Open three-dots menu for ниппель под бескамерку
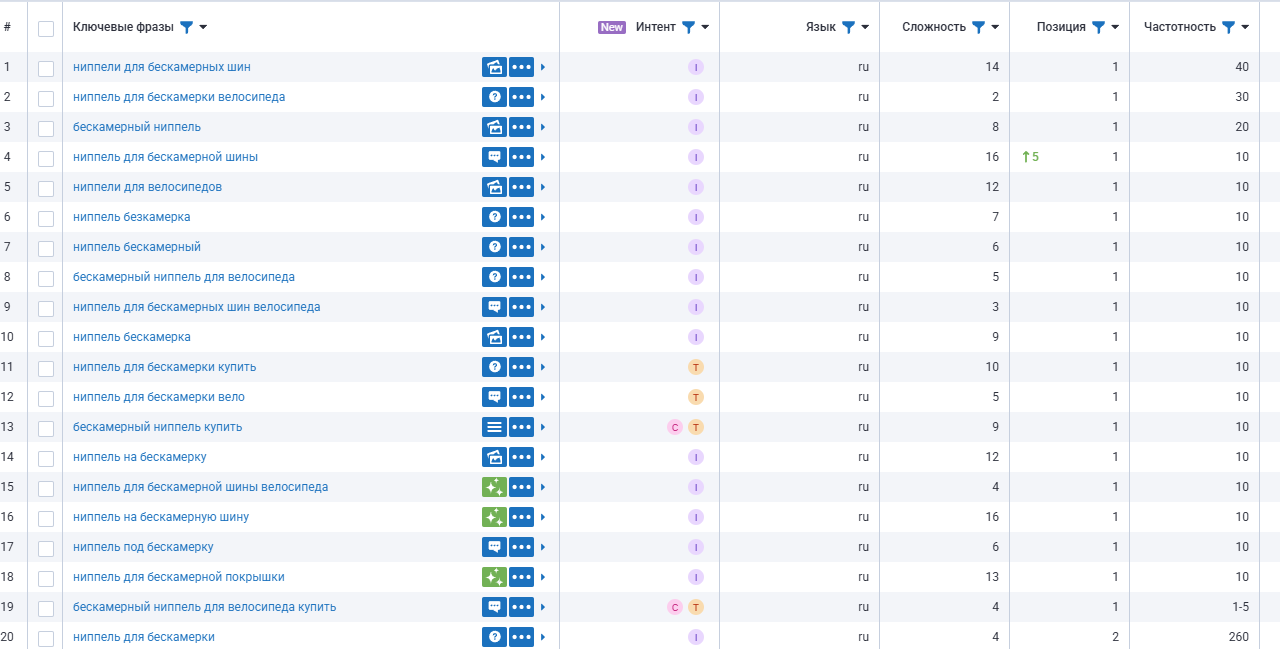 [x=521, y=547]
